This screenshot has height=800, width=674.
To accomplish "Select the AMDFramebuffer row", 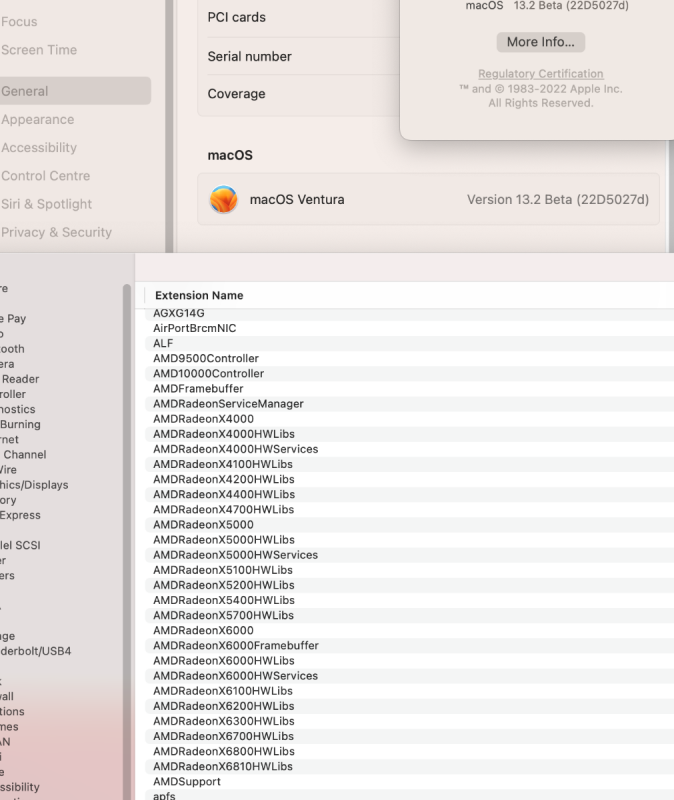I will pos(409,389).
